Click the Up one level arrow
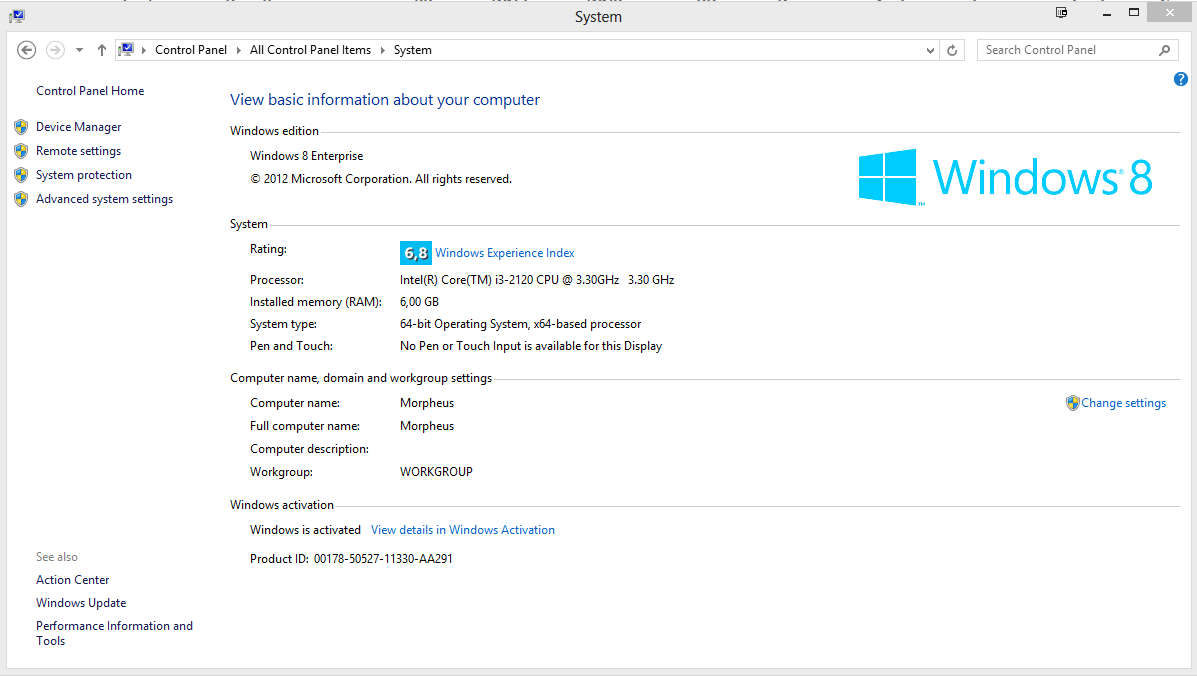This screenshot has height=676, width=1197. [101, 50]
